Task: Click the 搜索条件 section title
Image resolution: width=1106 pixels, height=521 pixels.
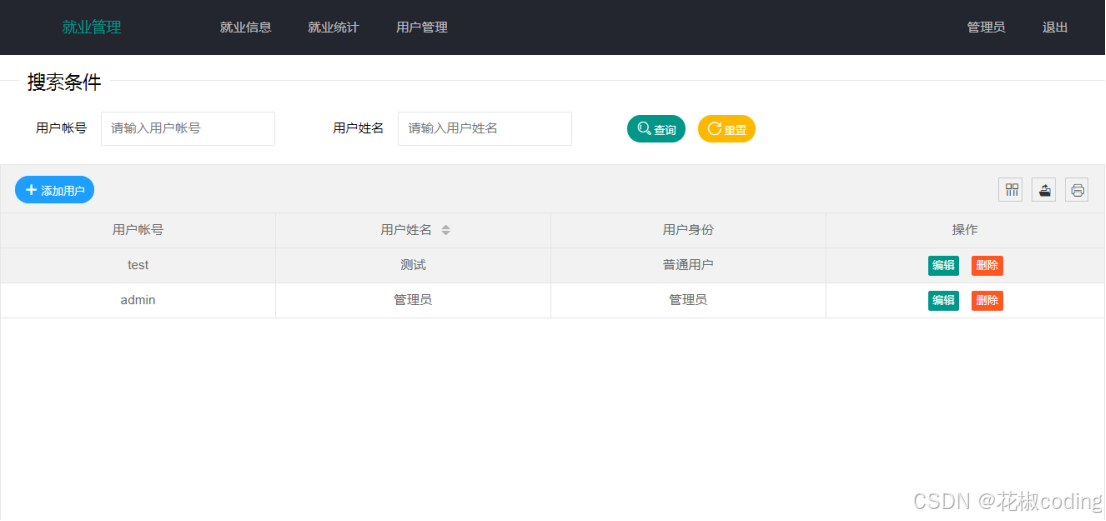Action: click(64, 82)
